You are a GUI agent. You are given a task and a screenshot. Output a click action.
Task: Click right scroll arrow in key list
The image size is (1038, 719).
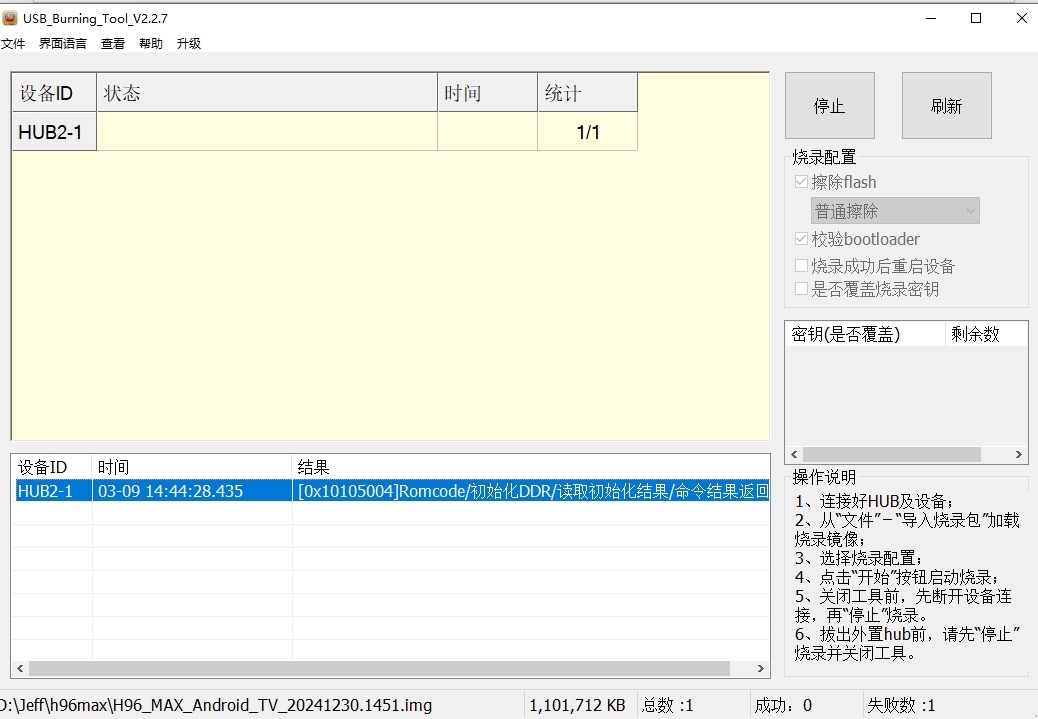pos(1019,455)
